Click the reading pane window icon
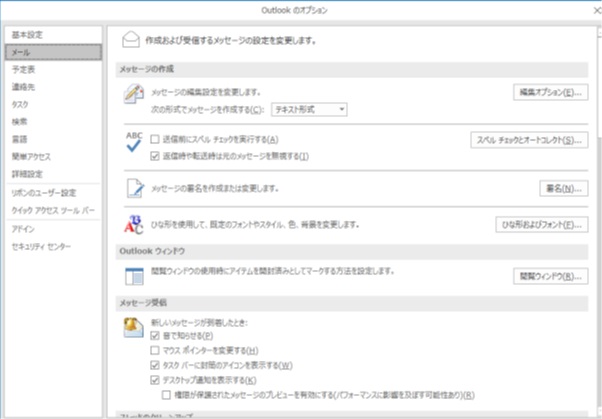Image resolution: width=602 pixels, height=419 pixels. (133, 274)
